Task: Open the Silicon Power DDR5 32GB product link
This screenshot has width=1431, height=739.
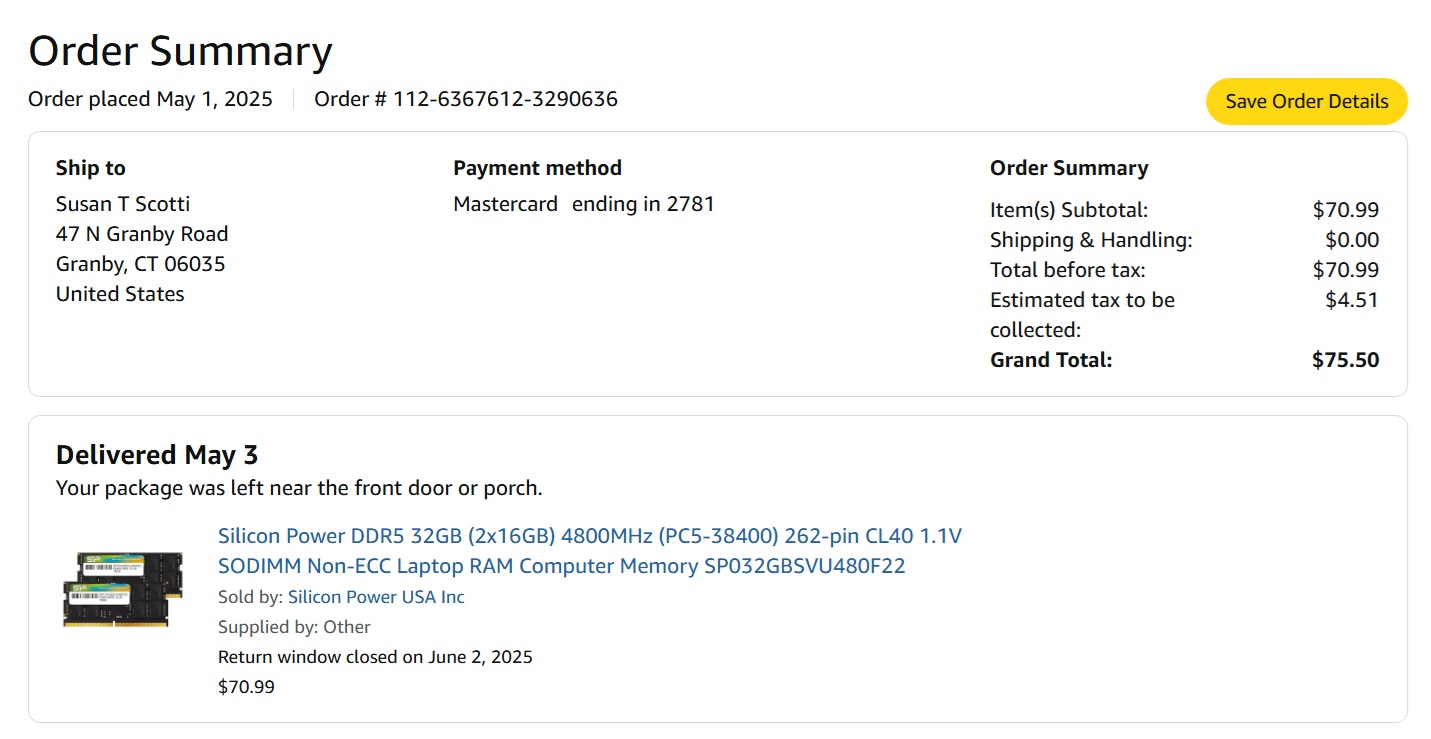Action: (x=589, y=551)
